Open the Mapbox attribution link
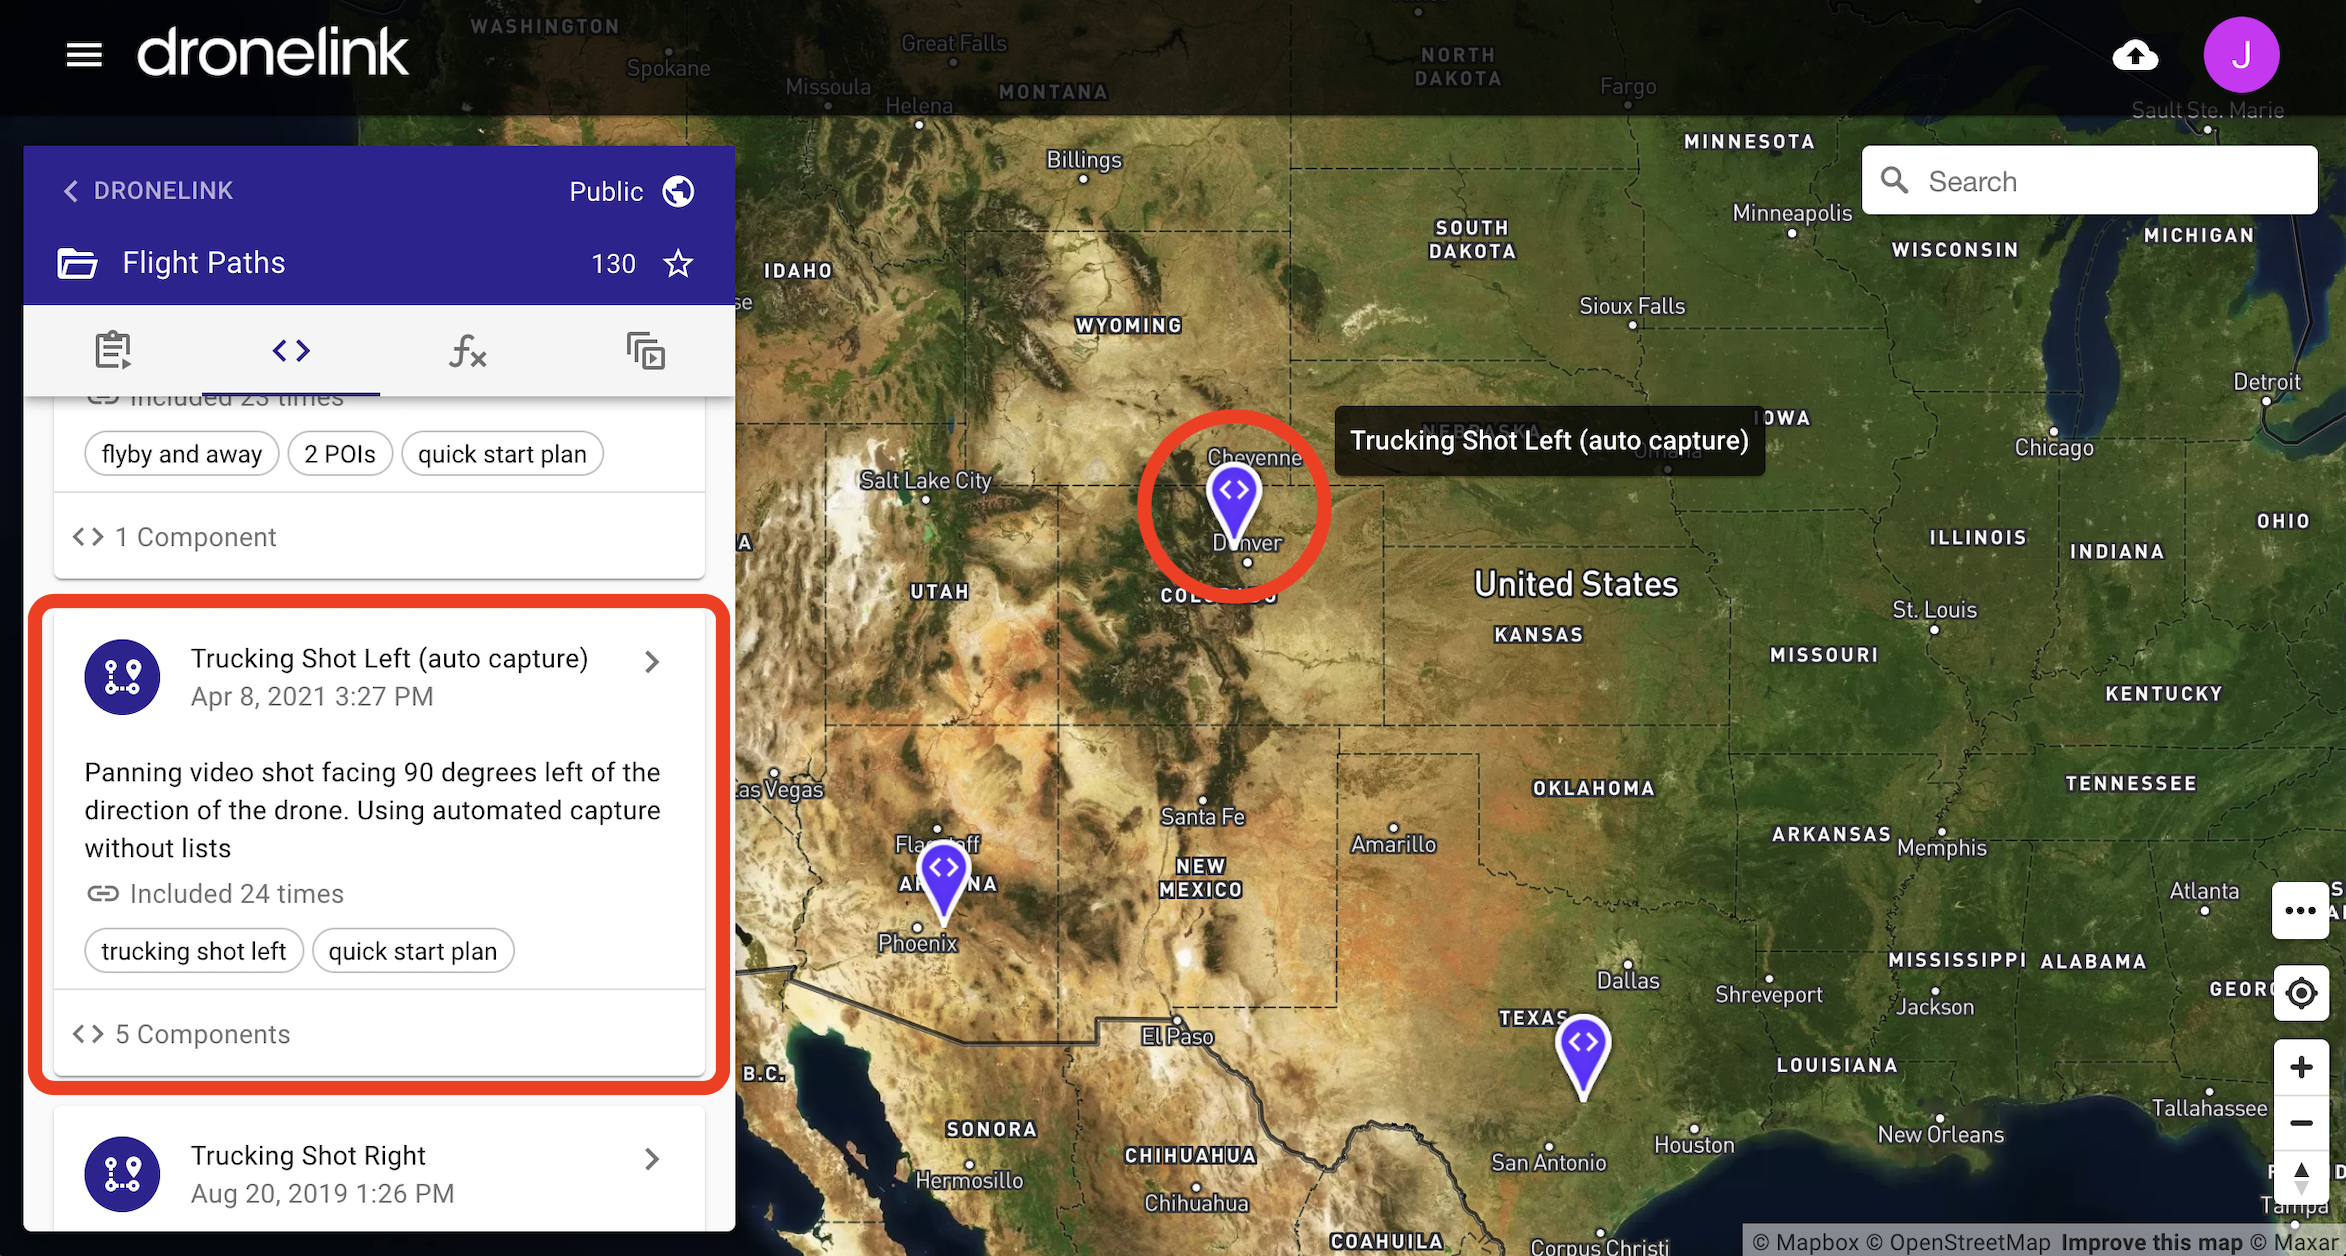The image size is (2346, 1256). point(1806,1242)
